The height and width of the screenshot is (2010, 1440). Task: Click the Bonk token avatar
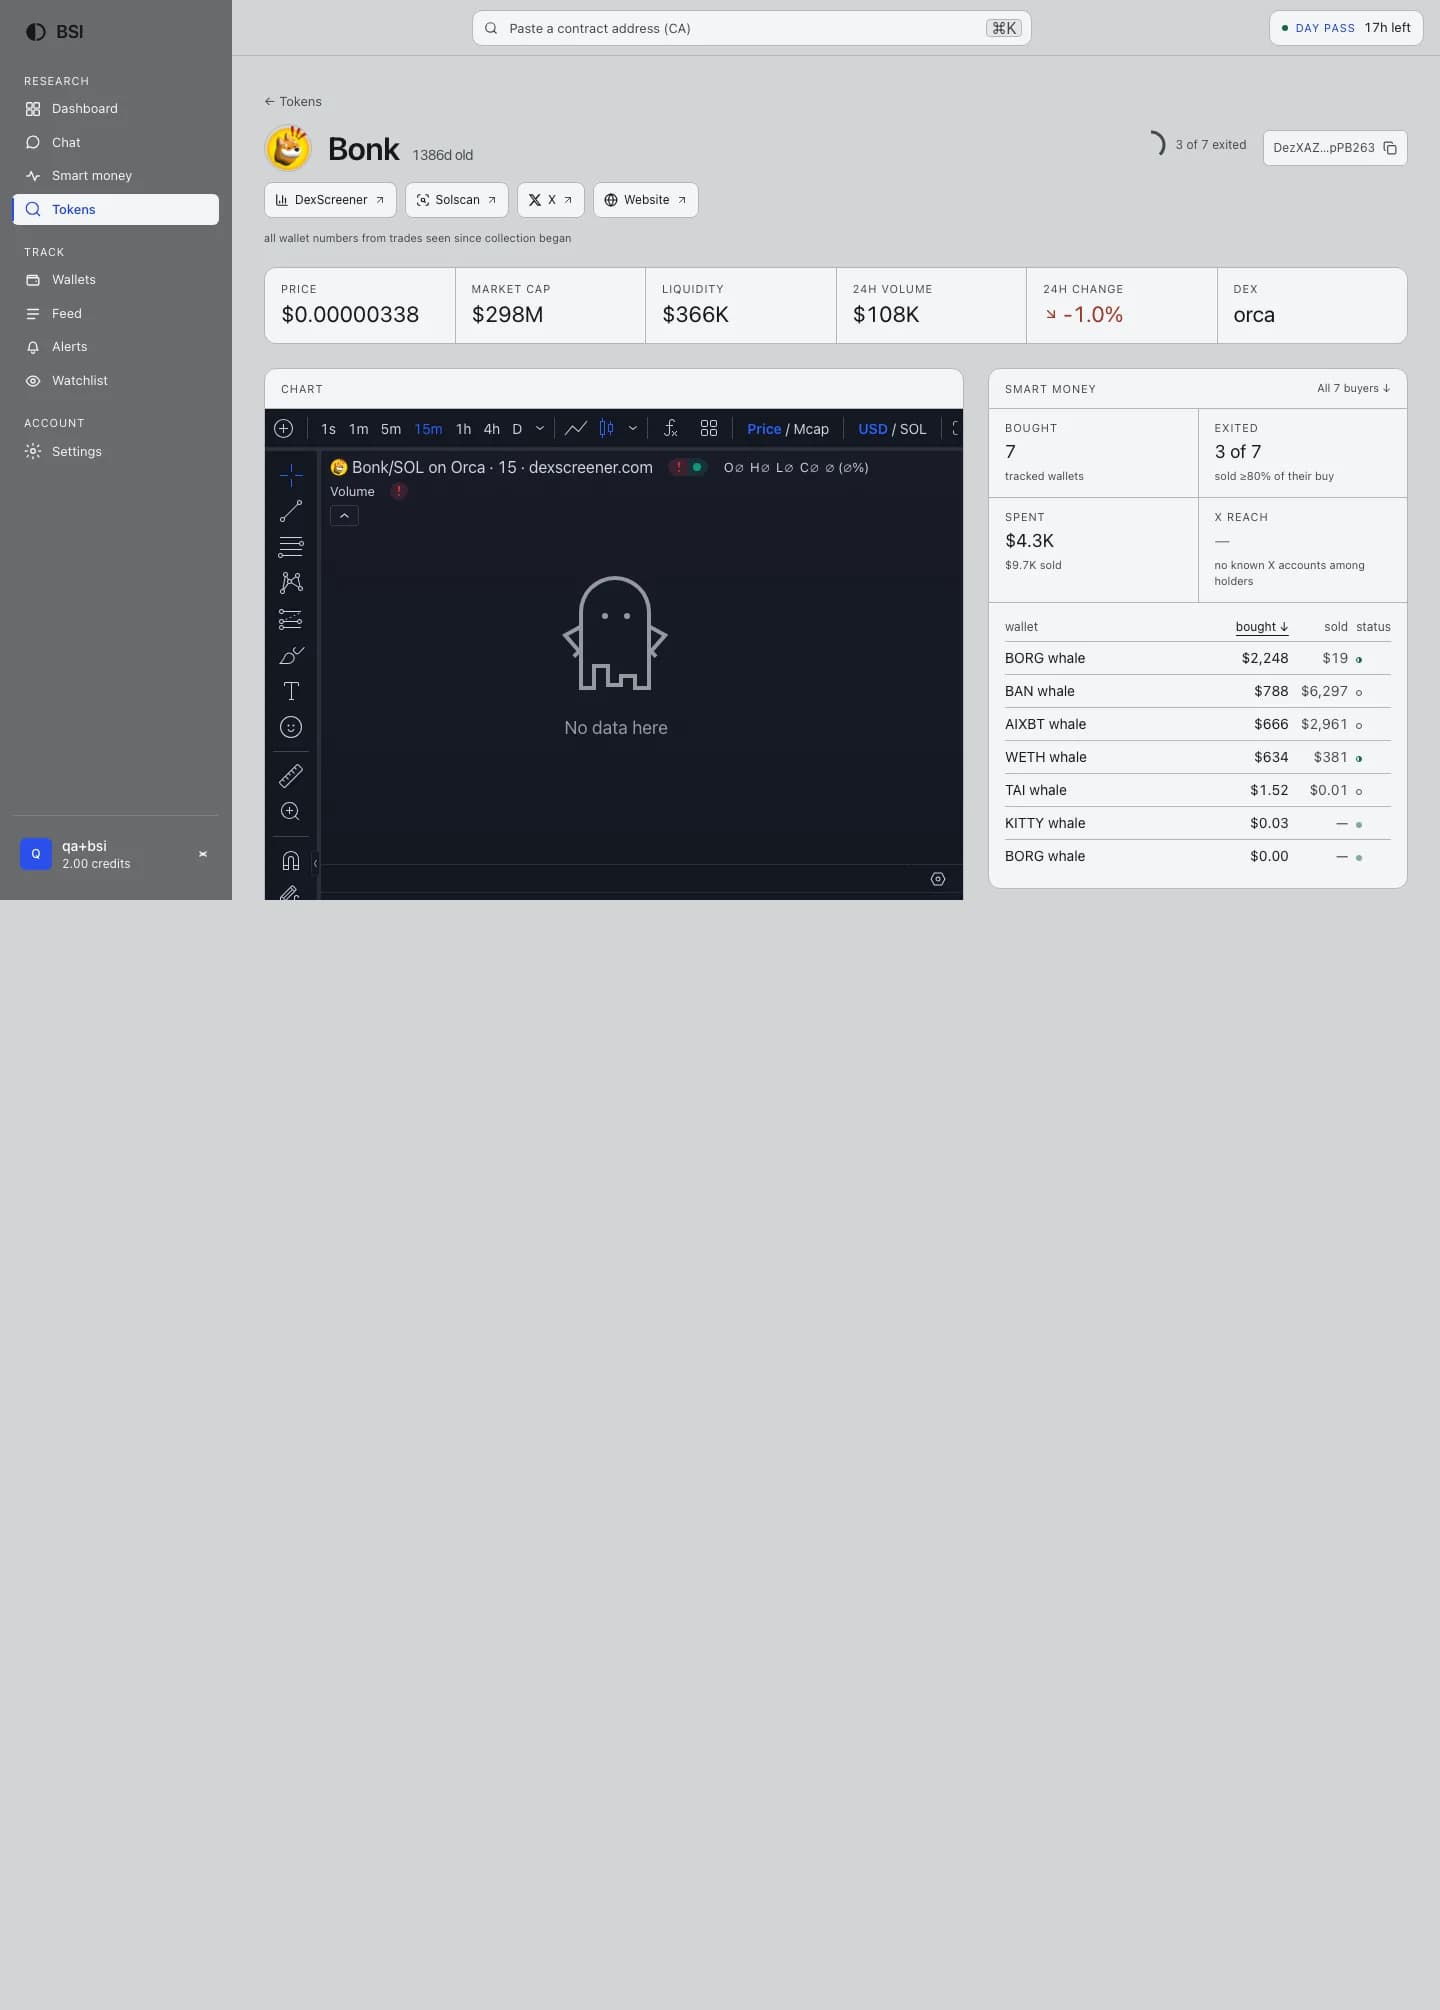[x=288, y=148]
